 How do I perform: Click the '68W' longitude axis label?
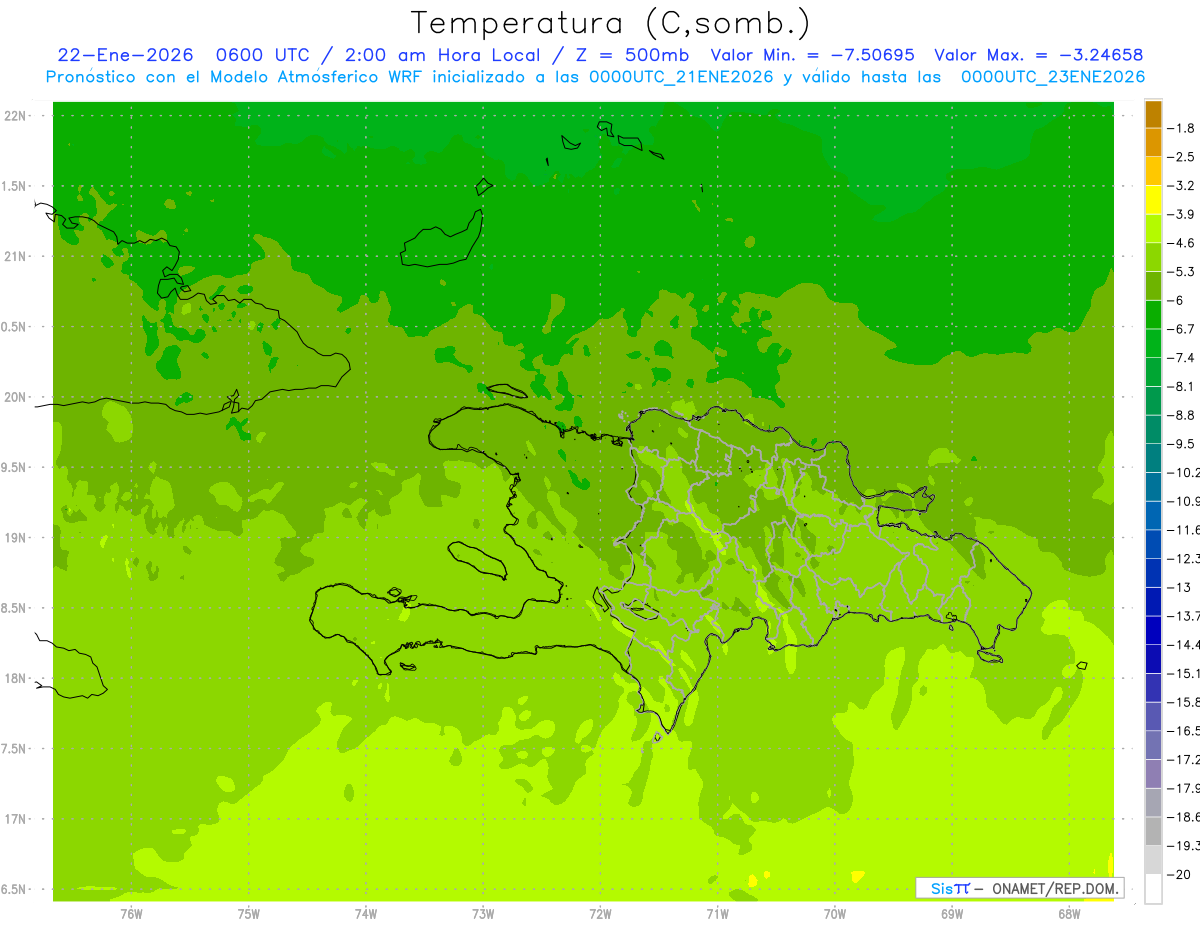pyautogui.click(x=1069, y=914)
